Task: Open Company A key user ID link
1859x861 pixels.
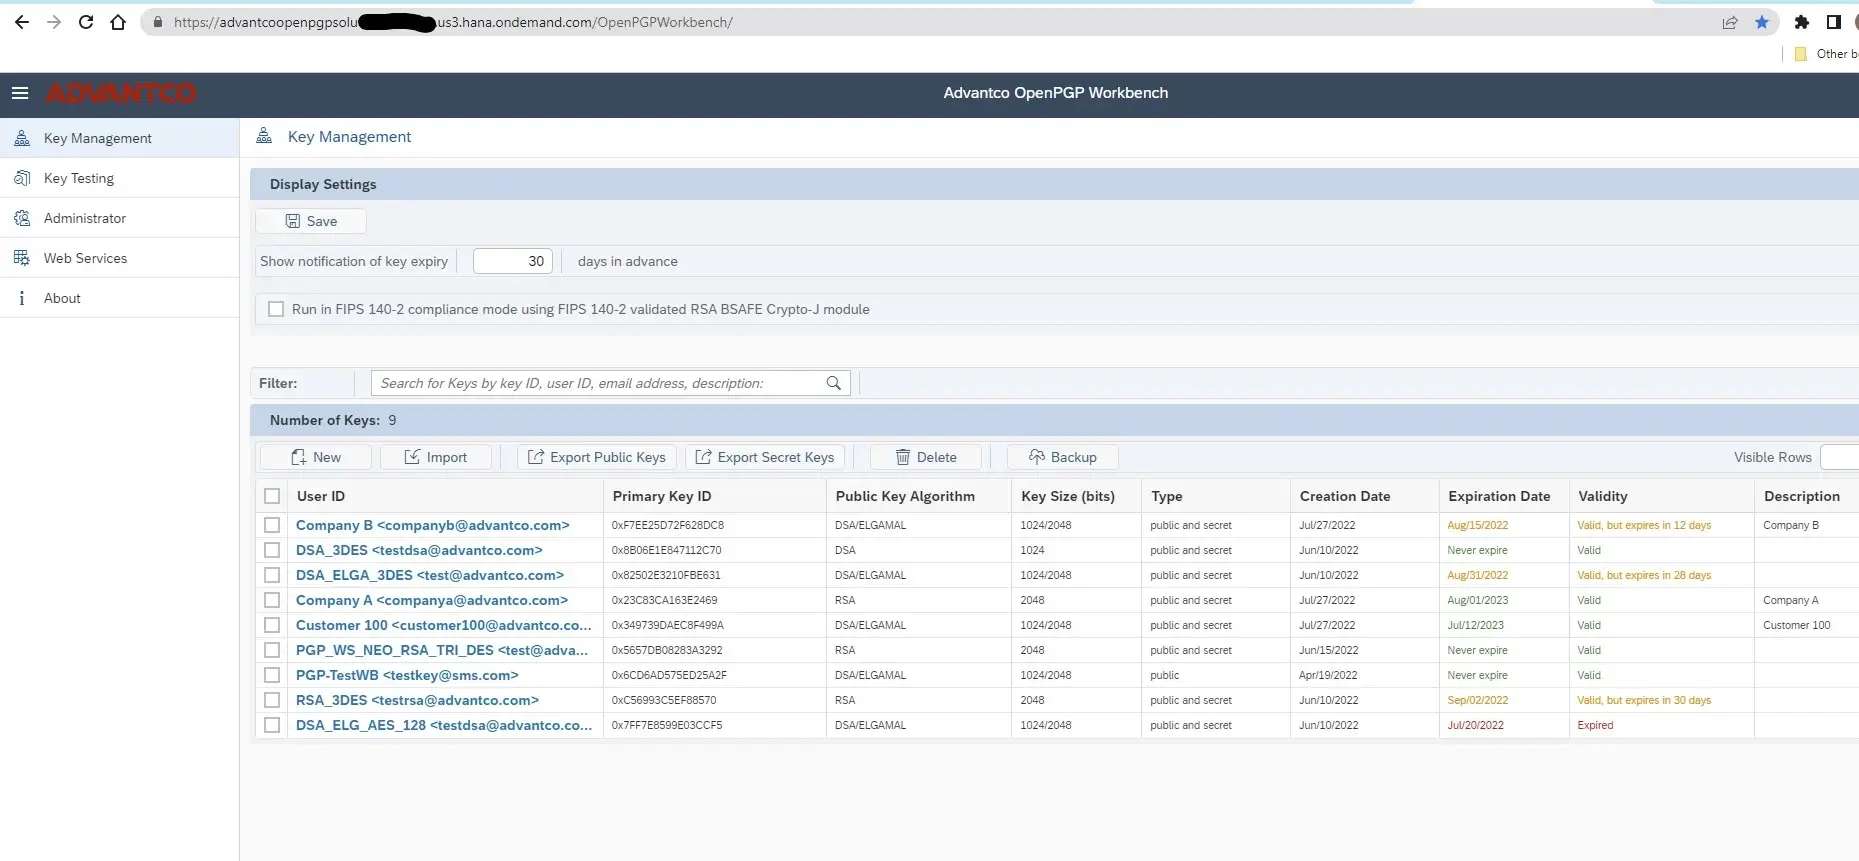Action: point(431,600)
